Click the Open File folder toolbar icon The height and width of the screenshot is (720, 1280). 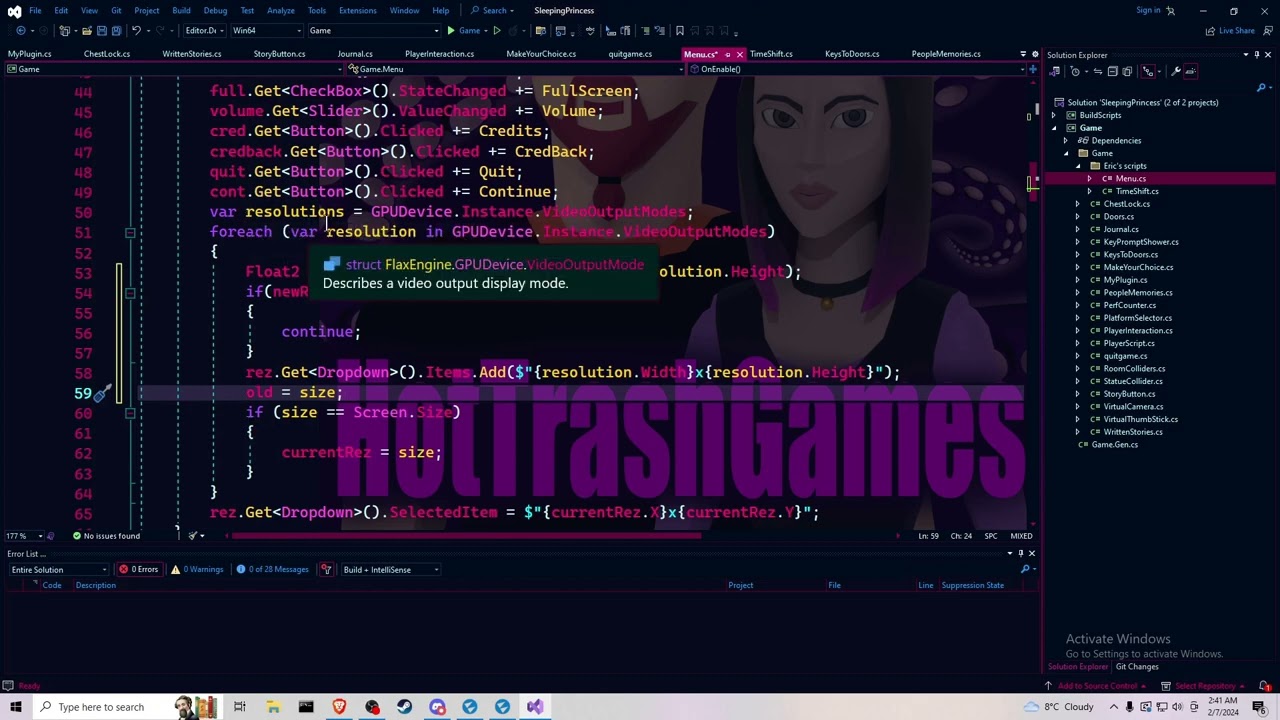click(x=87, y=31)
